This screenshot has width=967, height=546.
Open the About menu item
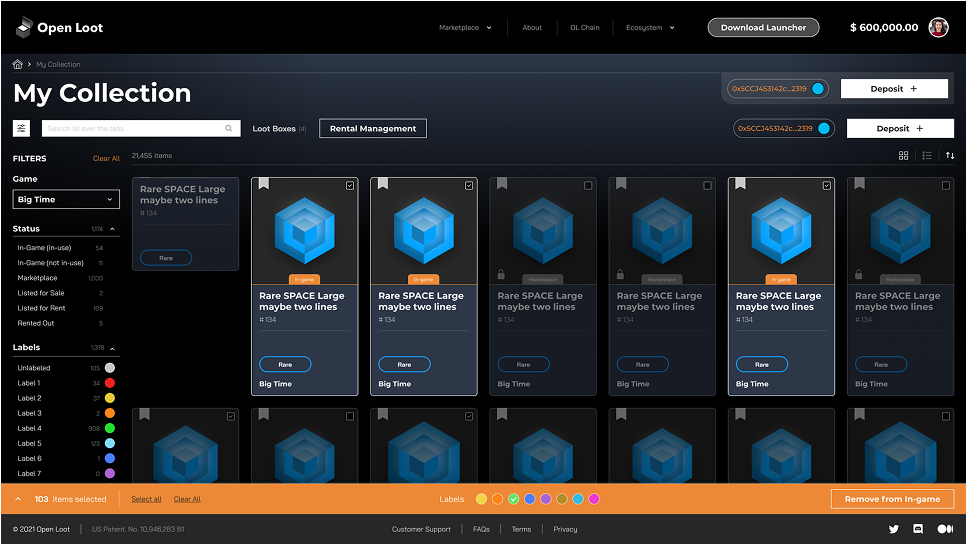tap(532, 28)
